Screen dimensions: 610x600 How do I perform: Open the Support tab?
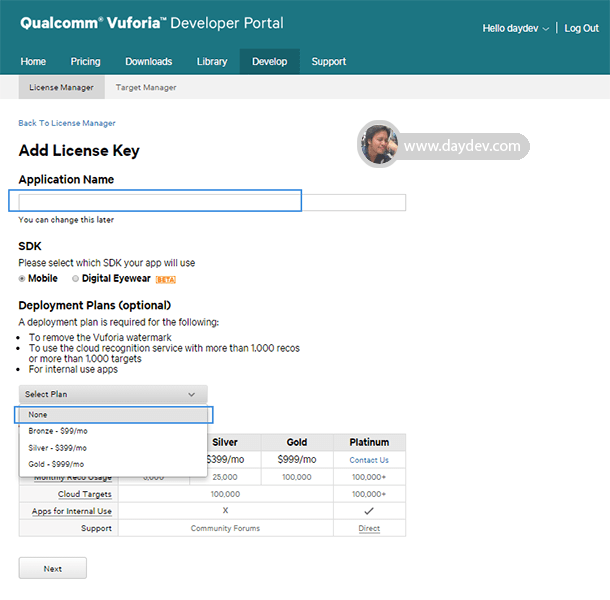coord(329,61)
